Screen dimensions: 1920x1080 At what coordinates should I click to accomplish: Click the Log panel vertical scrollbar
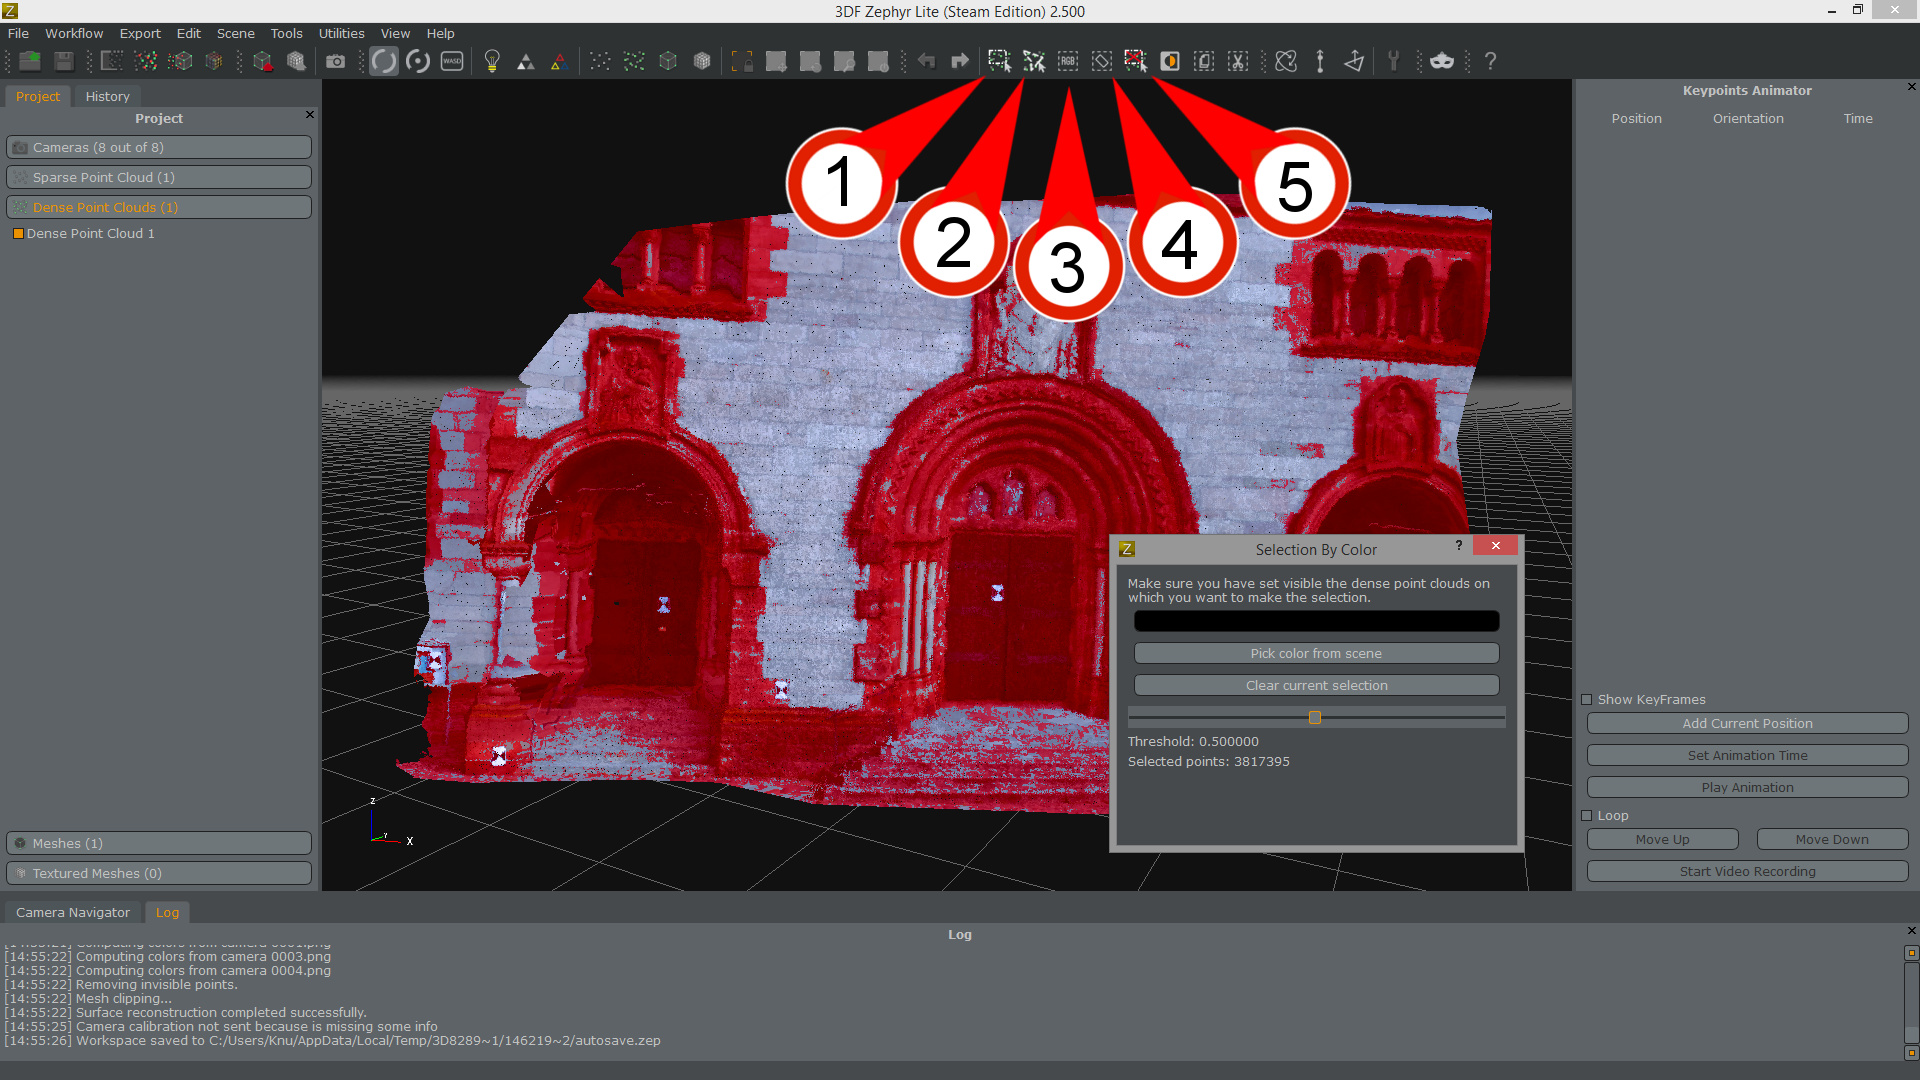pyautogui.click(x=1911, y=1002)
